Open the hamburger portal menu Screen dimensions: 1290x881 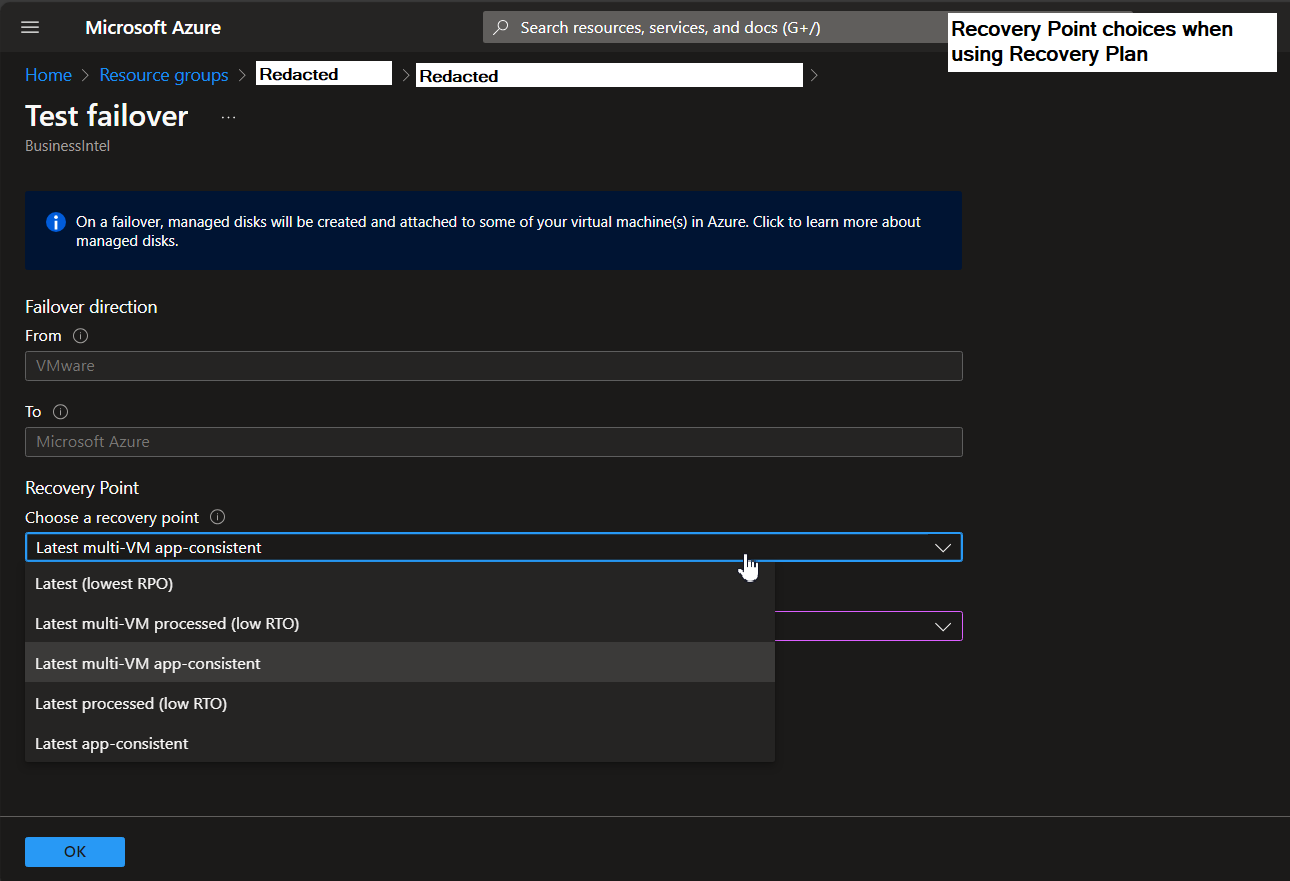pyautogui.click(x=30, y=27)
